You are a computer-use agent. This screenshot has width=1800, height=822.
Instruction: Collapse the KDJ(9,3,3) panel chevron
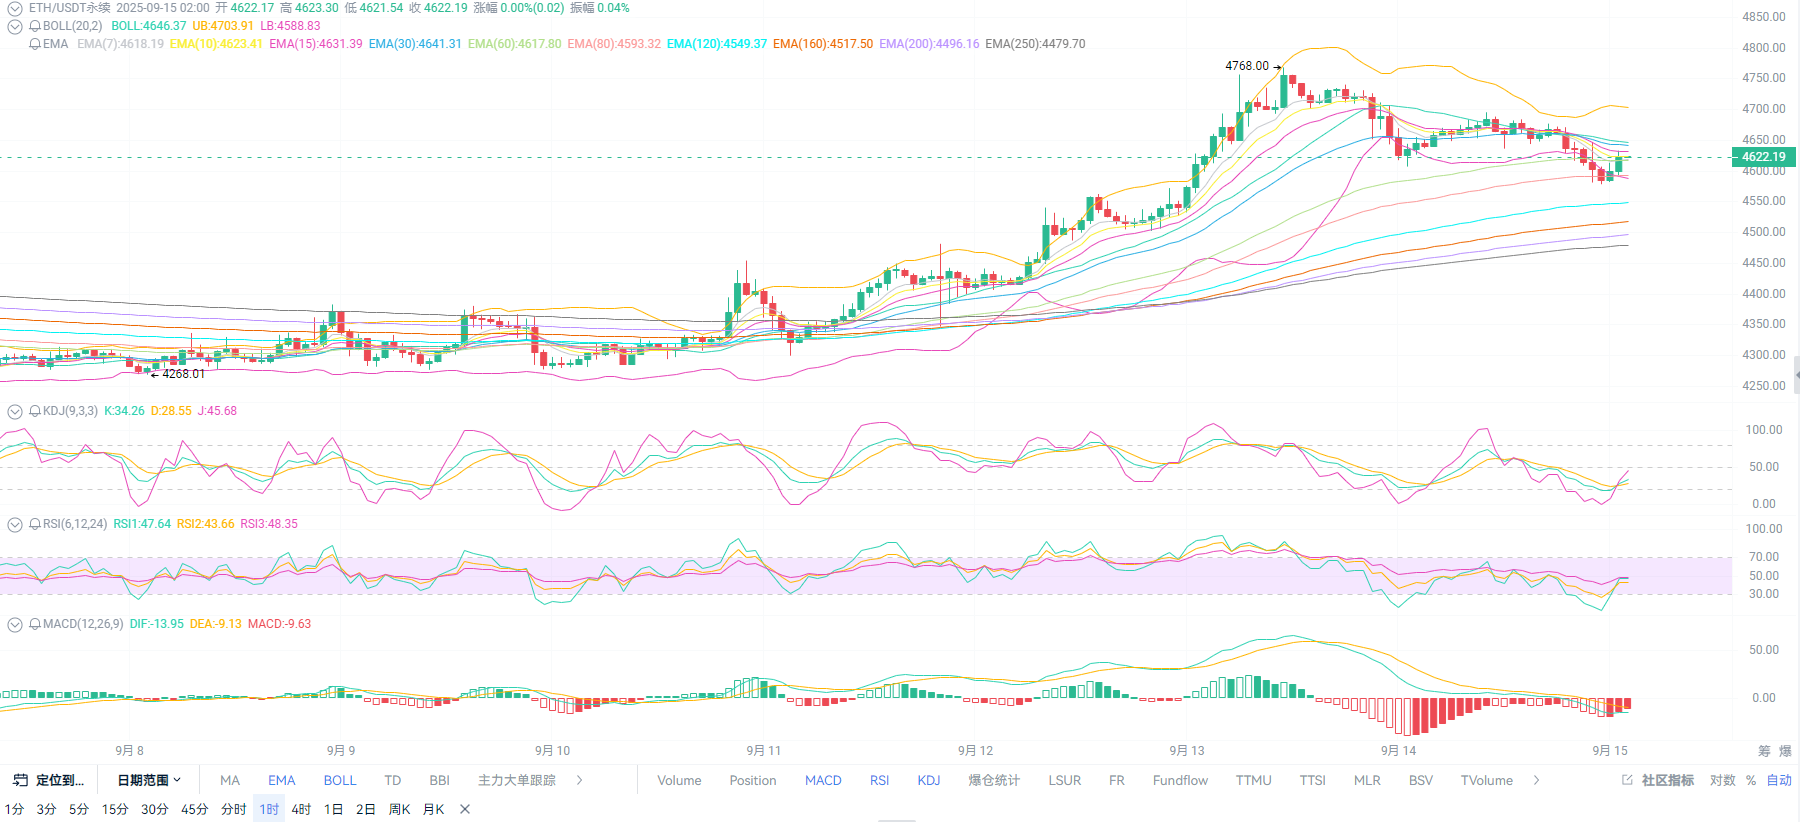point(15,411)
